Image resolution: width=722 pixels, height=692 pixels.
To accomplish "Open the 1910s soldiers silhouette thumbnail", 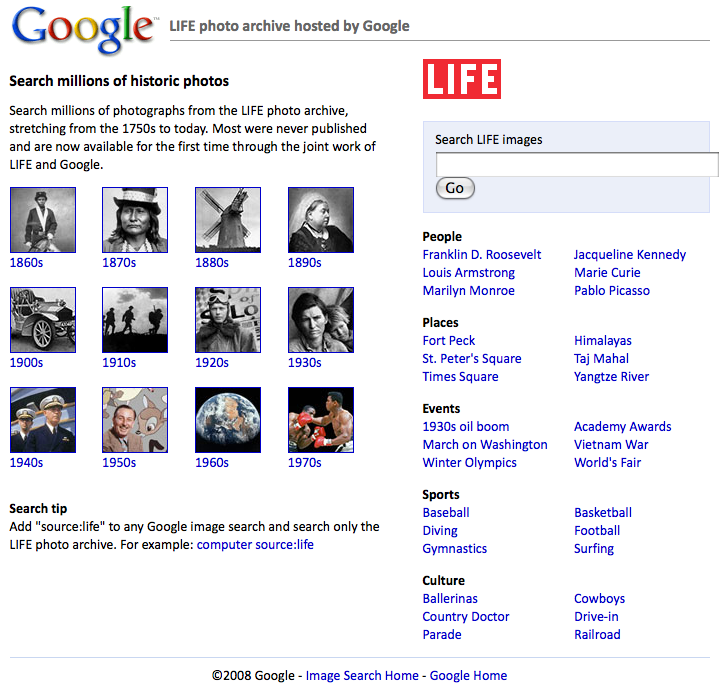I will point(135,320).
